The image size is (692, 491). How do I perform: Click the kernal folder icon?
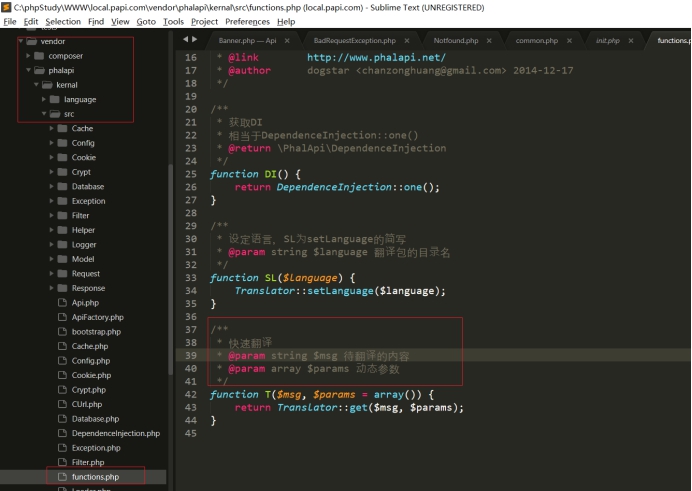click(47, 85)
